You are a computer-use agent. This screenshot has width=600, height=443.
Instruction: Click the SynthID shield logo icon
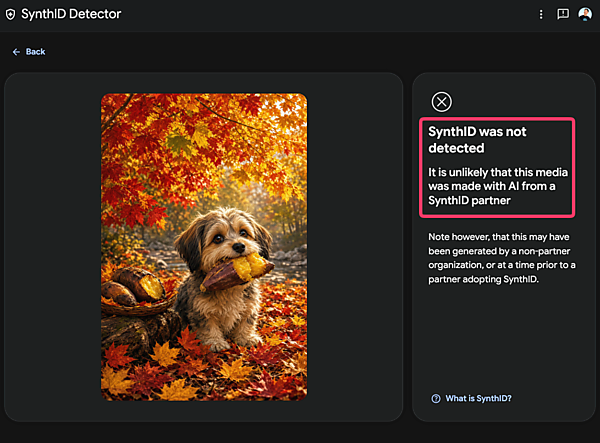click(x=10, y=15)
